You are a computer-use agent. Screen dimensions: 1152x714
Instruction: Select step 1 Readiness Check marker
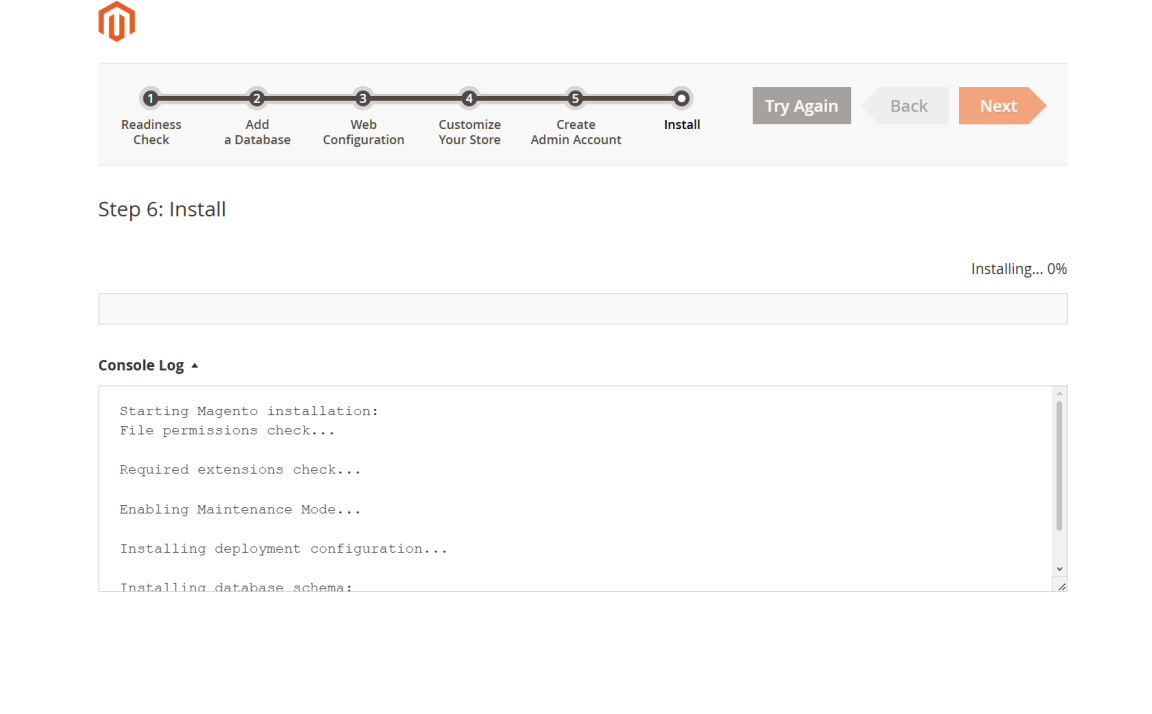point(151,98)
